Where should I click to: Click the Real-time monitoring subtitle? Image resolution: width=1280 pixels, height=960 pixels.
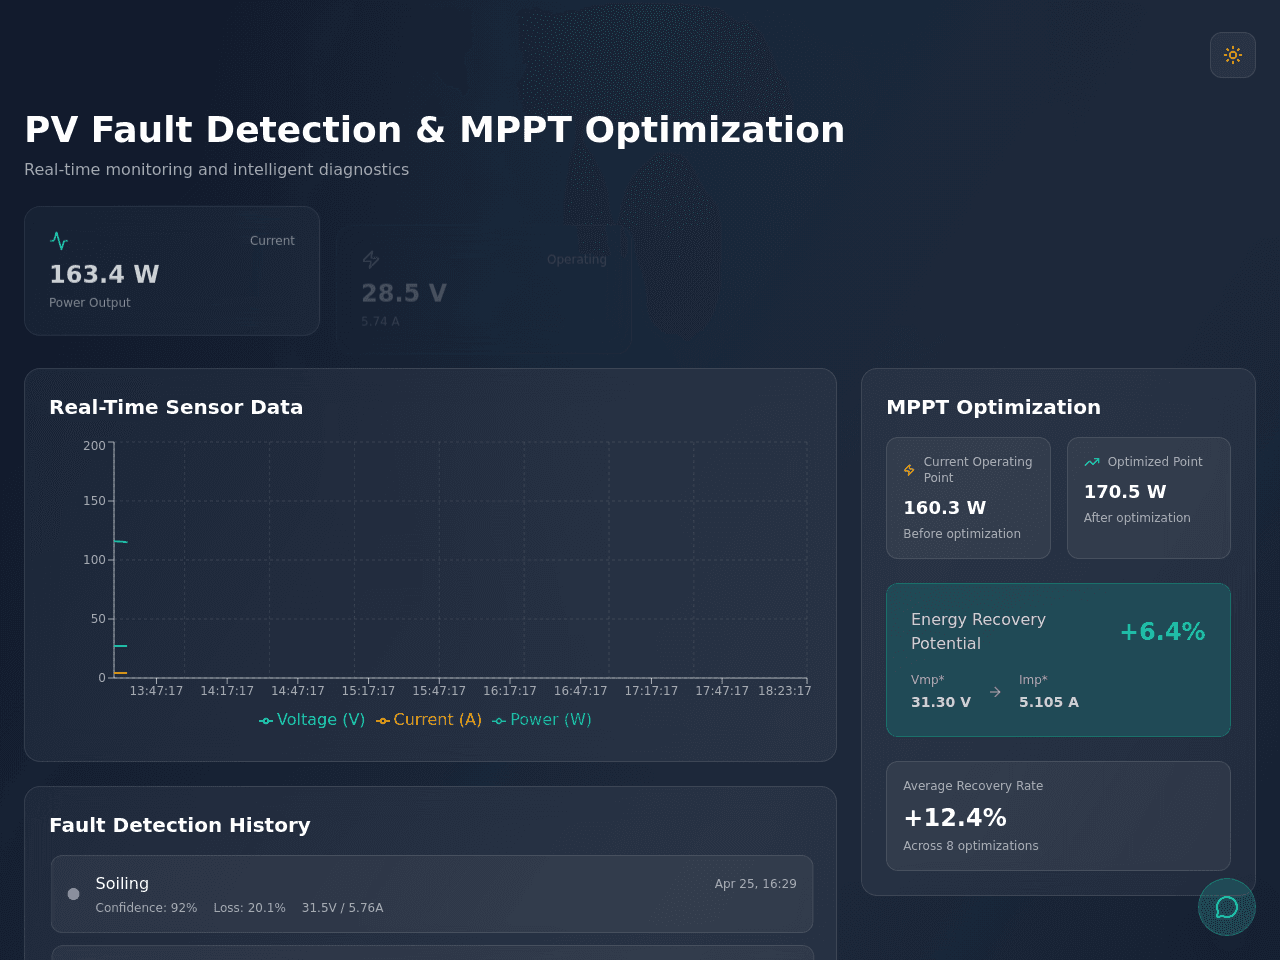coord(216,170)
